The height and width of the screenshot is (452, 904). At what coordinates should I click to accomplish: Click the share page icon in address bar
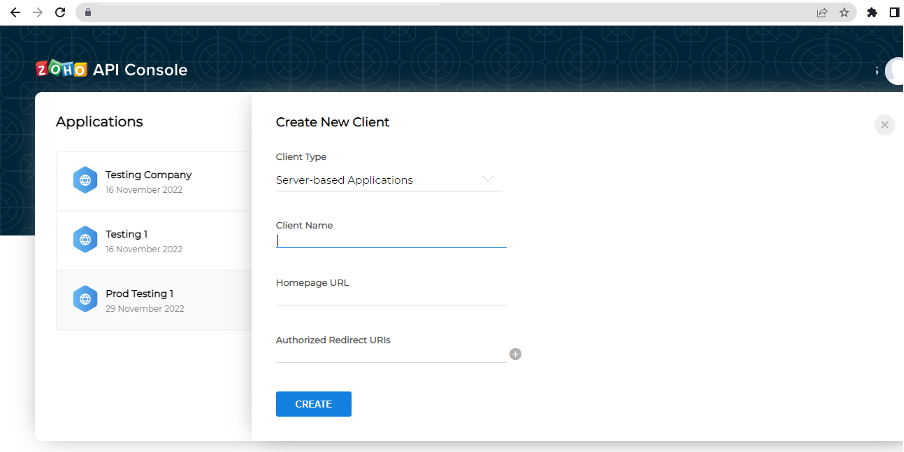point(822,12)
